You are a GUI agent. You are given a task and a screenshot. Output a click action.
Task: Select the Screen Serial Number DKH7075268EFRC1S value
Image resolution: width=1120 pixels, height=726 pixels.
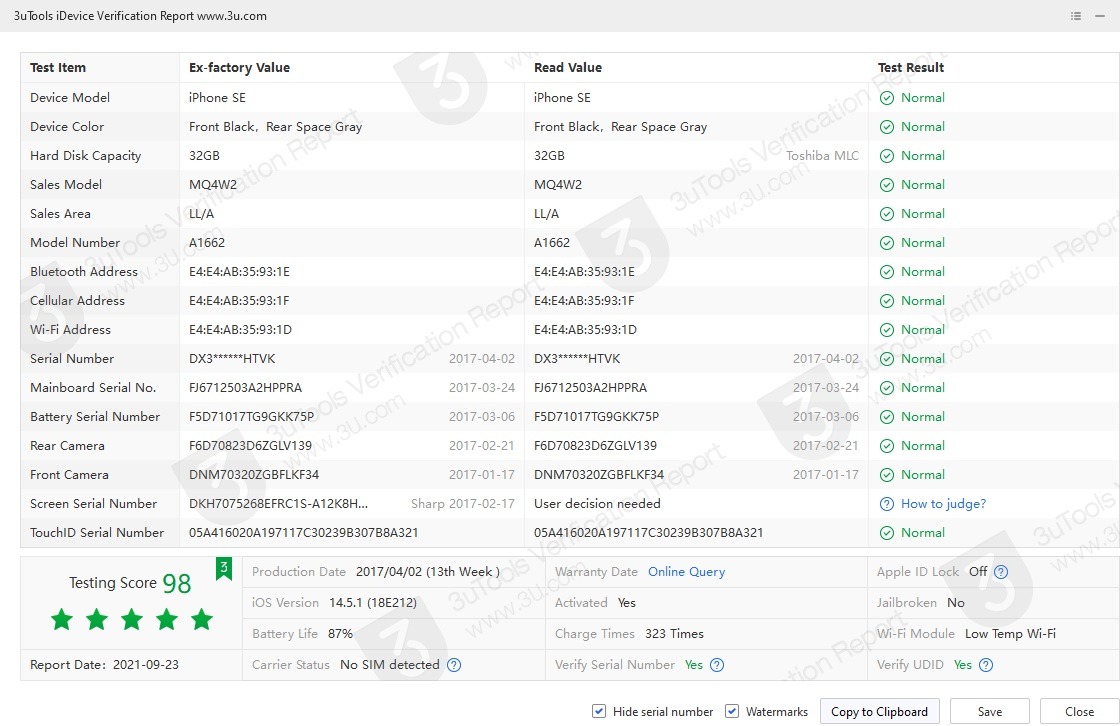tap(279, 504)
